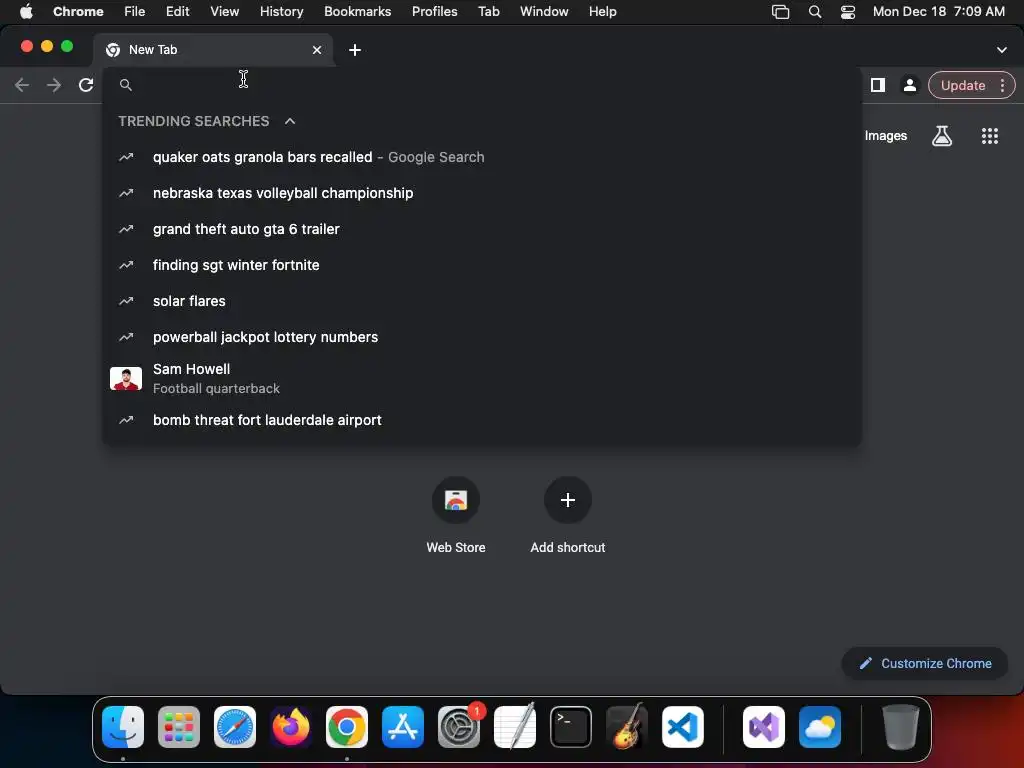The image size is (1024, 768).
Task: Open a new tab with plus button
Action: click(x=355, y=50)
